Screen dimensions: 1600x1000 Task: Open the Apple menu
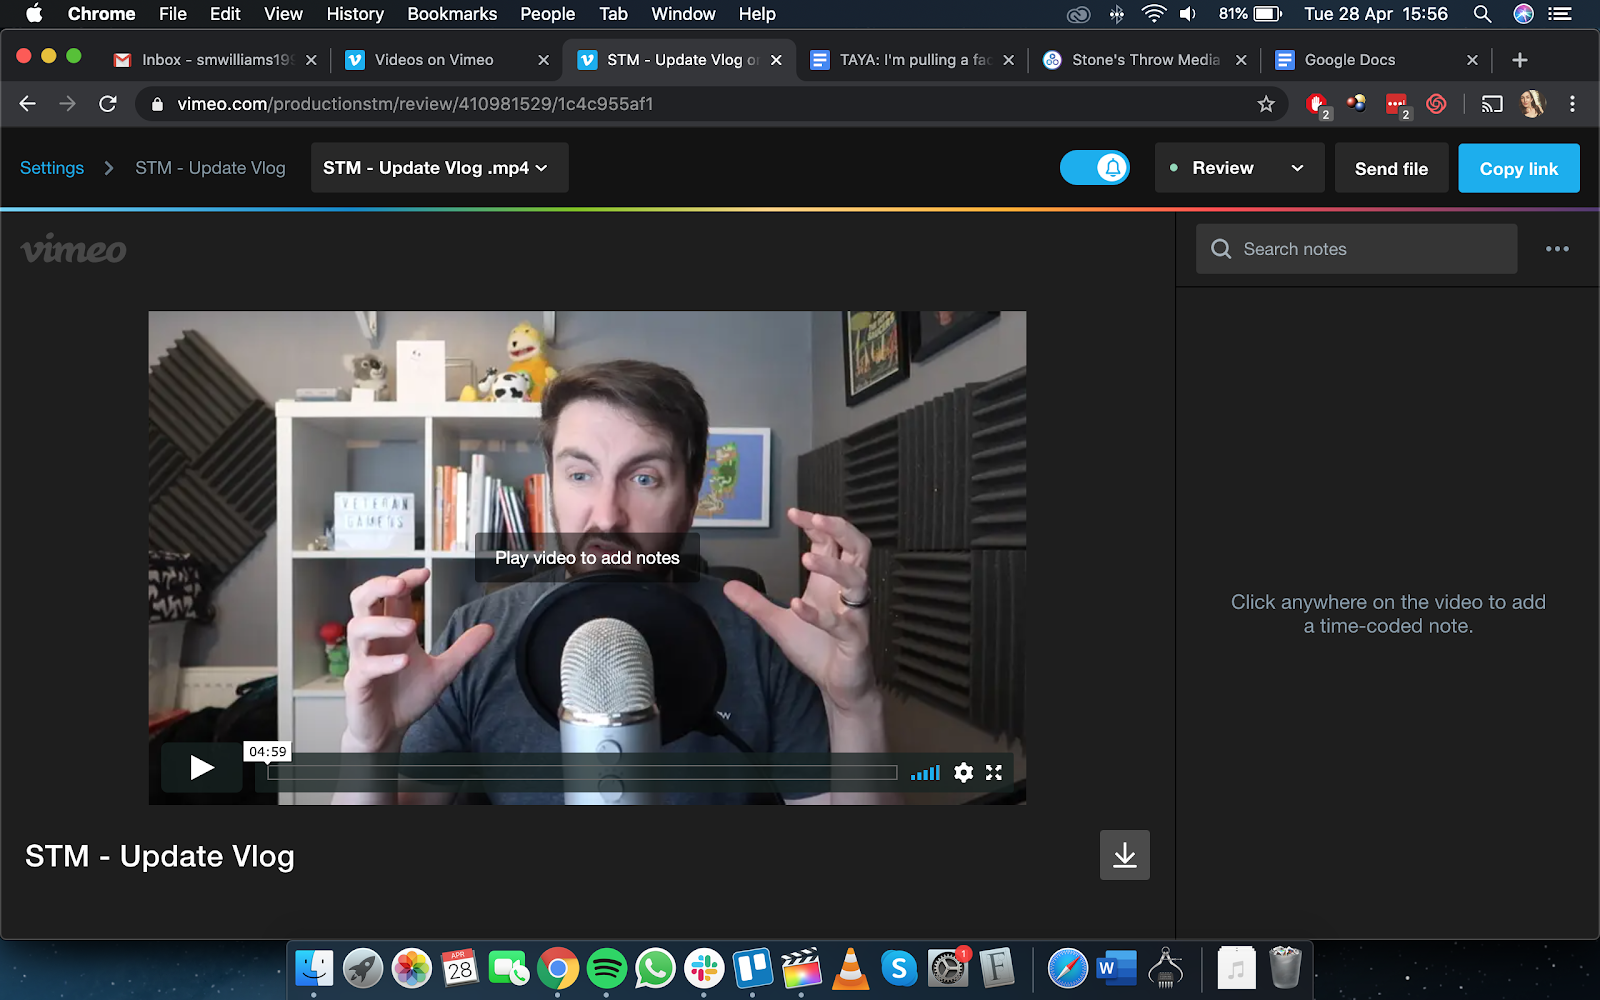[34, 14]
